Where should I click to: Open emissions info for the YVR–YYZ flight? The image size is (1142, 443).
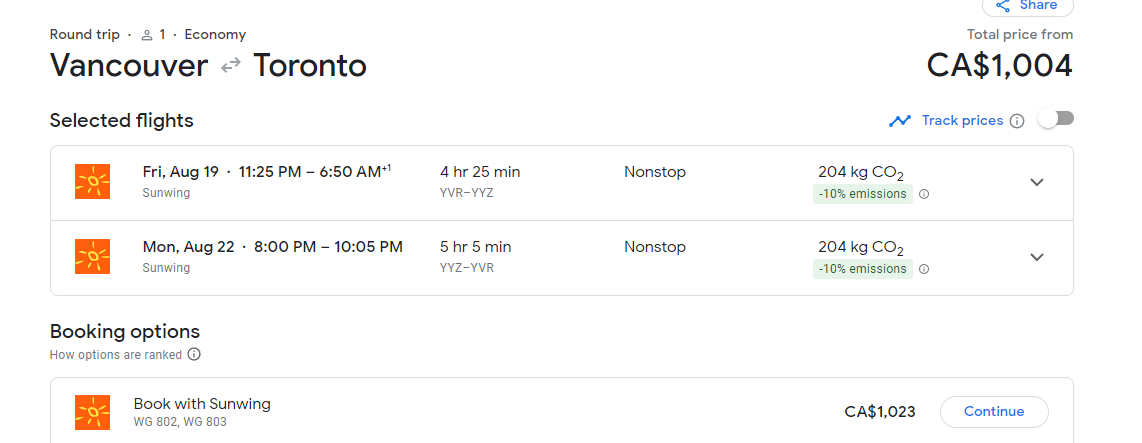click(924, 194)
